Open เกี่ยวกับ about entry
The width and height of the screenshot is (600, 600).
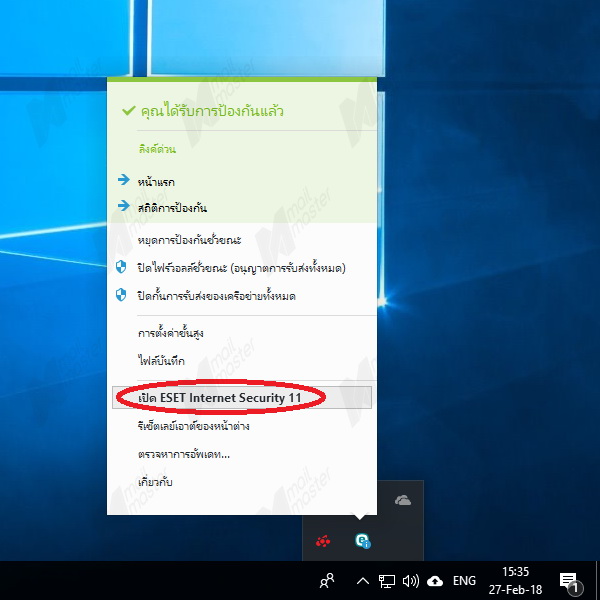coord(155,482)
